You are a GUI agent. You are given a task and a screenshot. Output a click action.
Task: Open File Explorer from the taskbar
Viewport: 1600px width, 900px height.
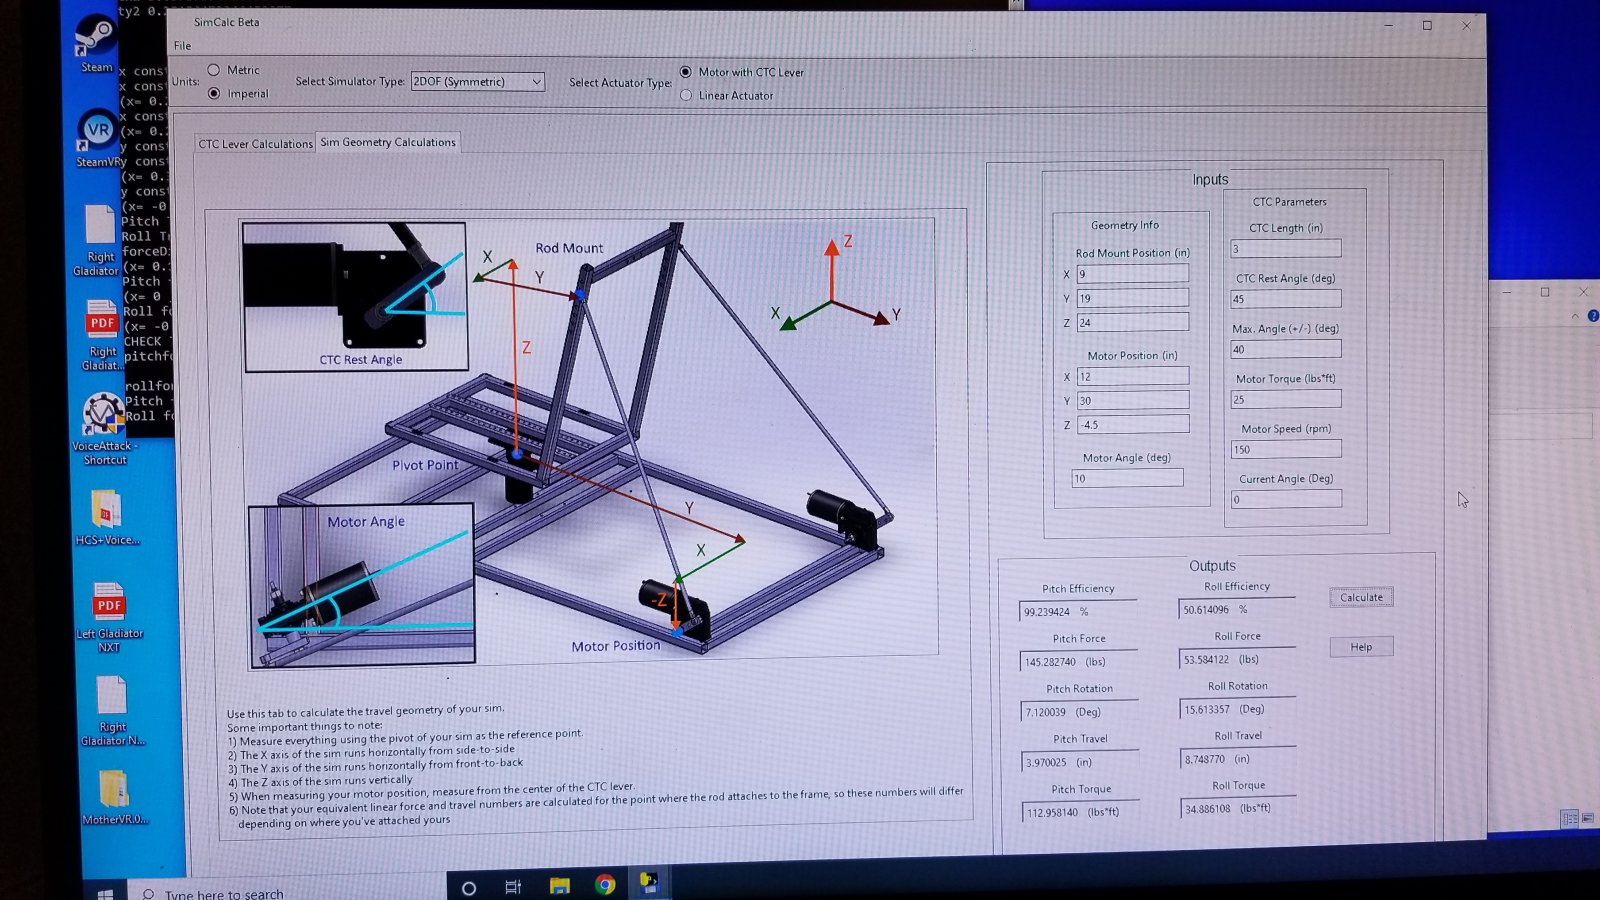[559, 886]
